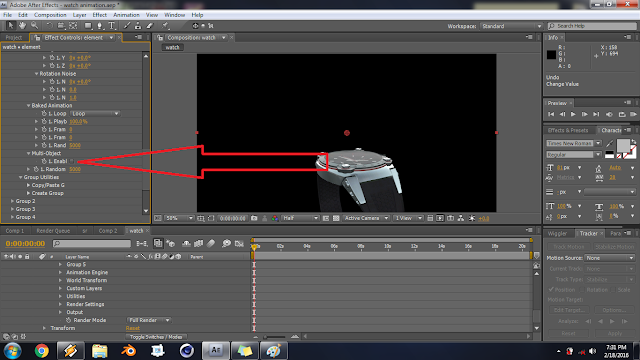The height and width of the screenshot is (360, 640).
Task: Select the Rectangle shape tool
Action: pos(88,26)
